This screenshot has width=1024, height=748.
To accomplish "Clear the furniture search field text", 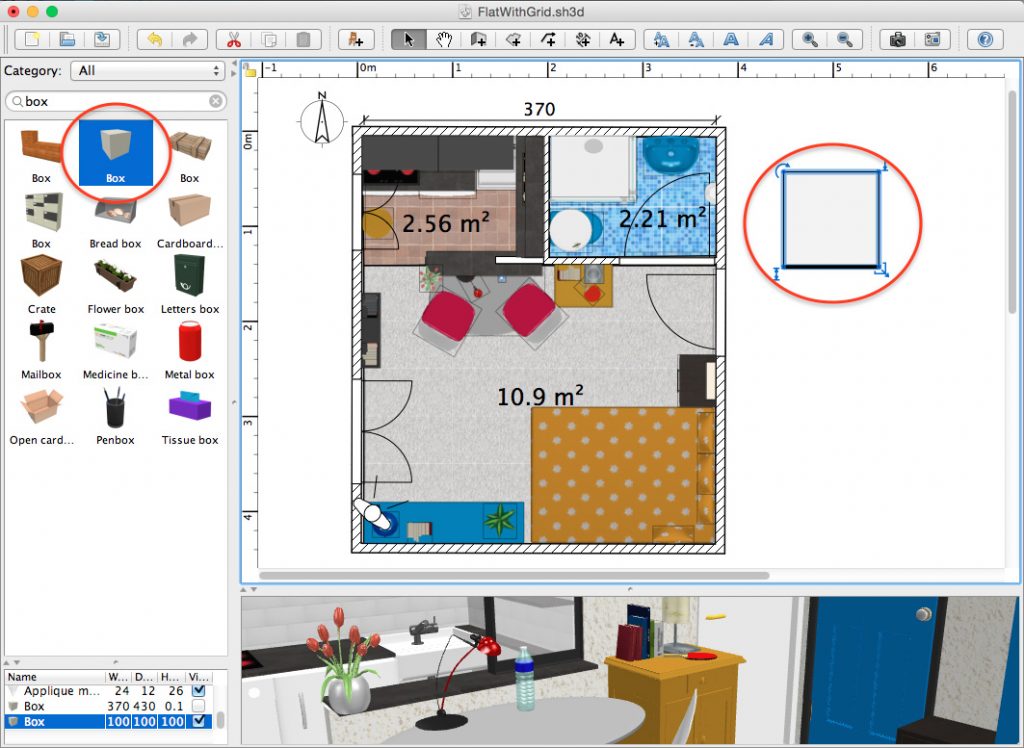I will coord(215,101).
